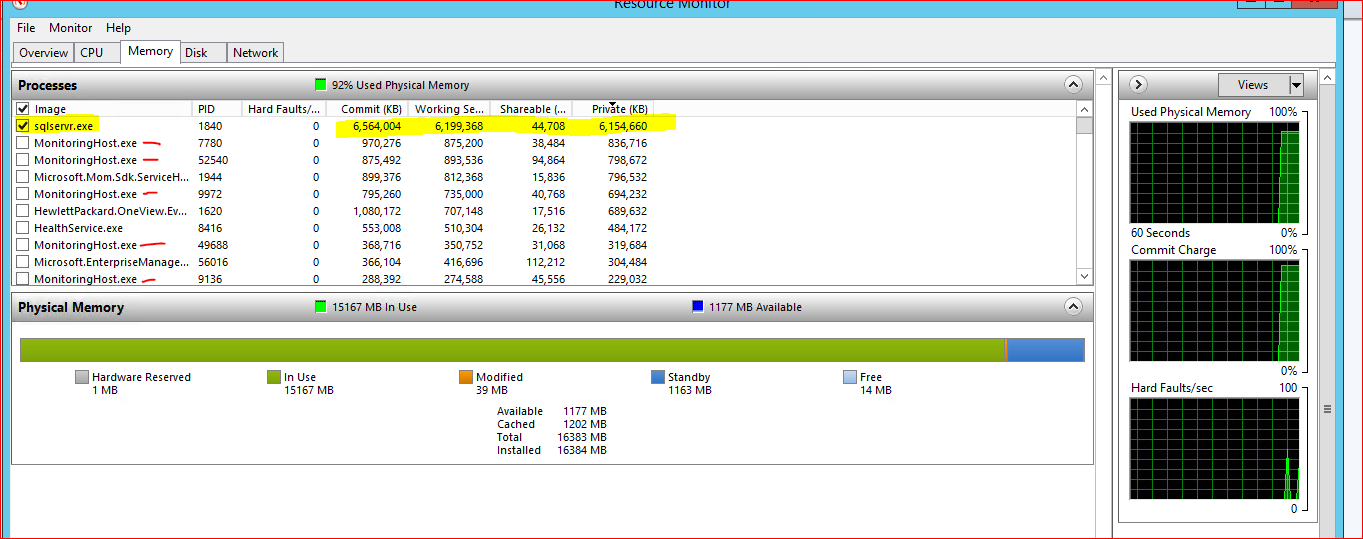Toggle the select-all checkbox beside Image header
Image resolution: width=1363 pixels, height=539 pixels.
(23, 108)
